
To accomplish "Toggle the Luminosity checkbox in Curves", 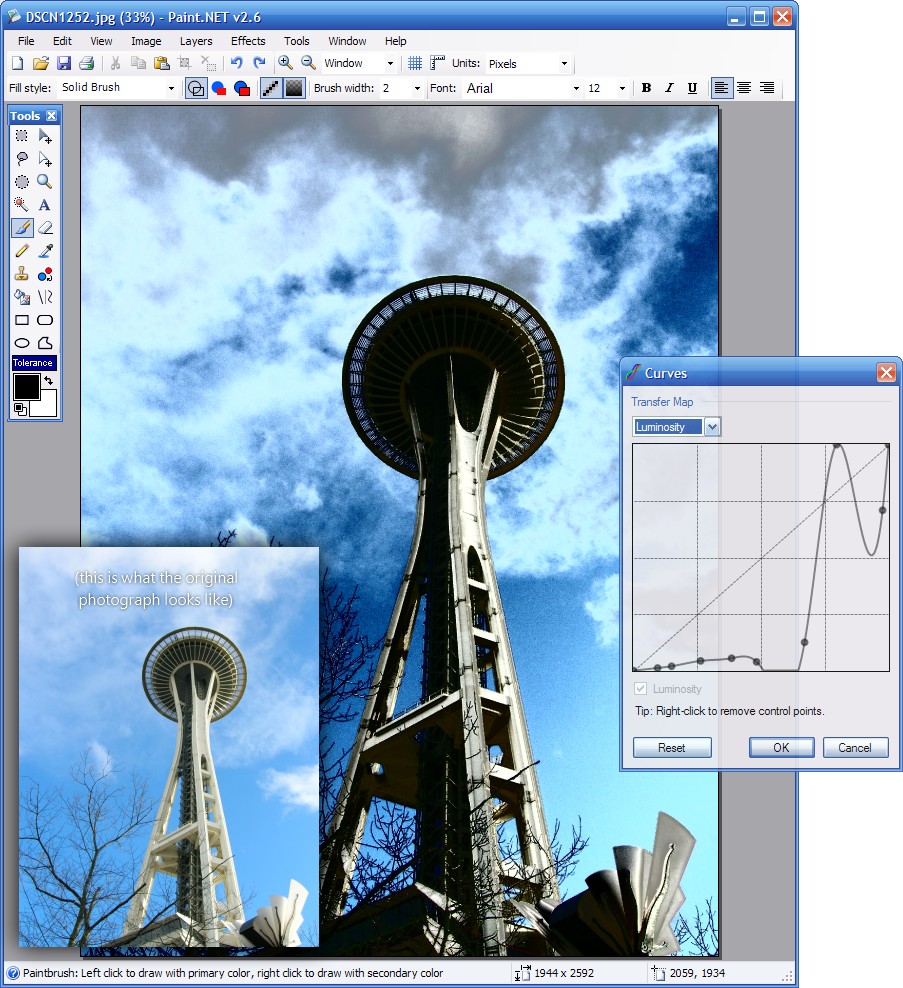I will tap(640, 689).
